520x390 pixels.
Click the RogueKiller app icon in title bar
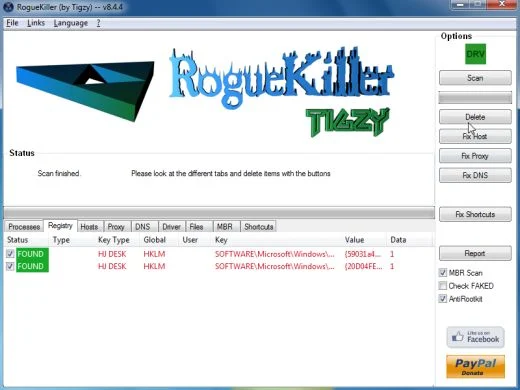(x=9, y=7)
